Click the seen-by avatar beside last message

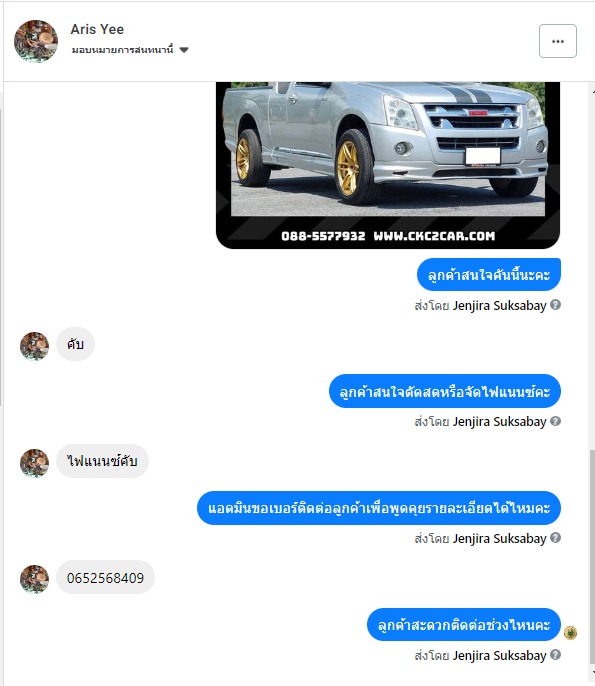point(570,633)
